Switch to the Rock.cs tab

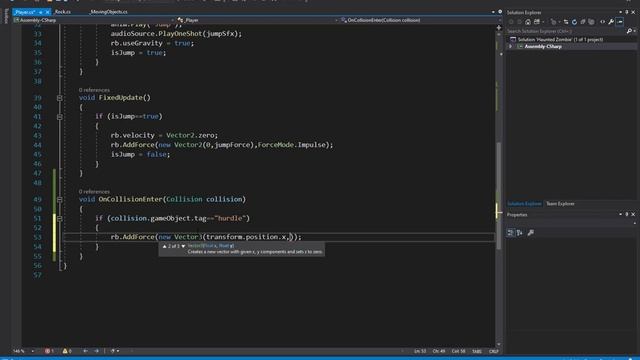point(63,12)
